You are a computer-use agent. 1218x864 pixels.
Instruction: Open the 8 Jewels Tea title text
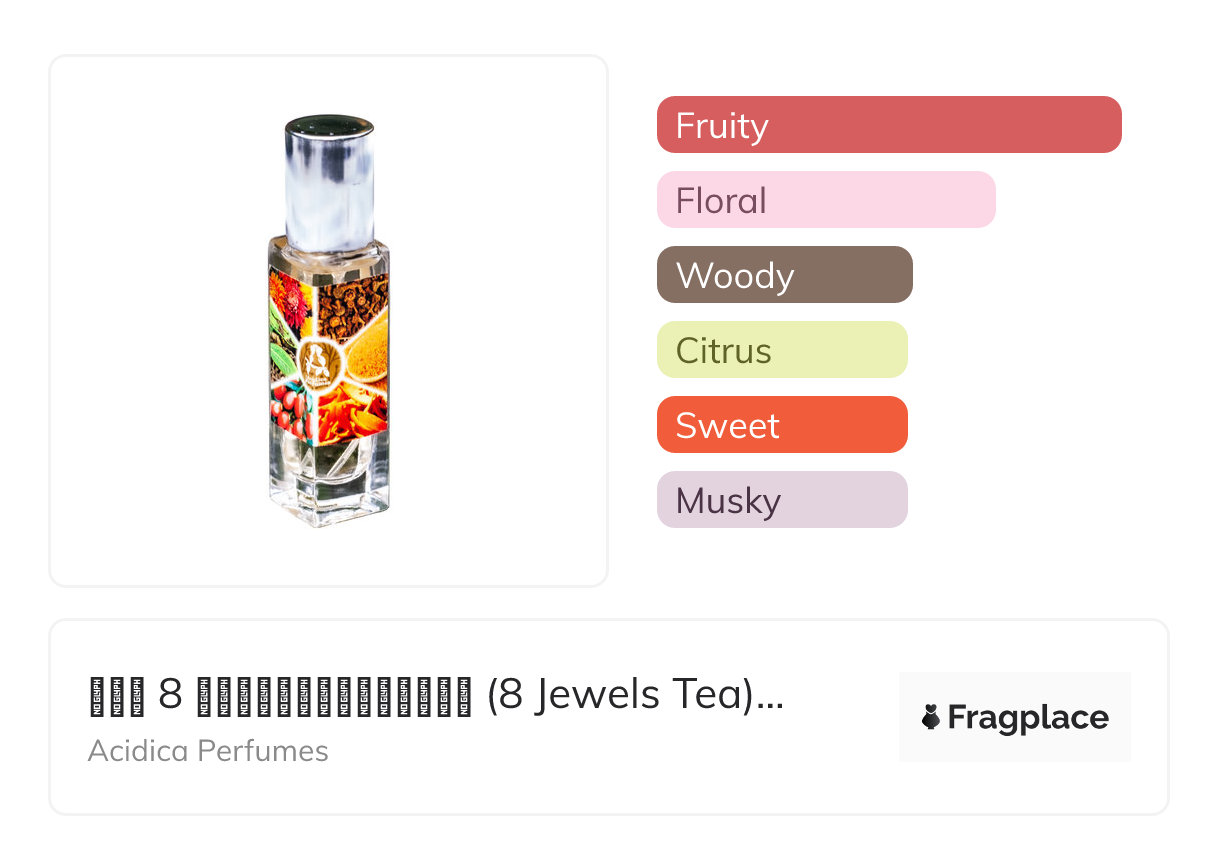click(x=620, y=695)
